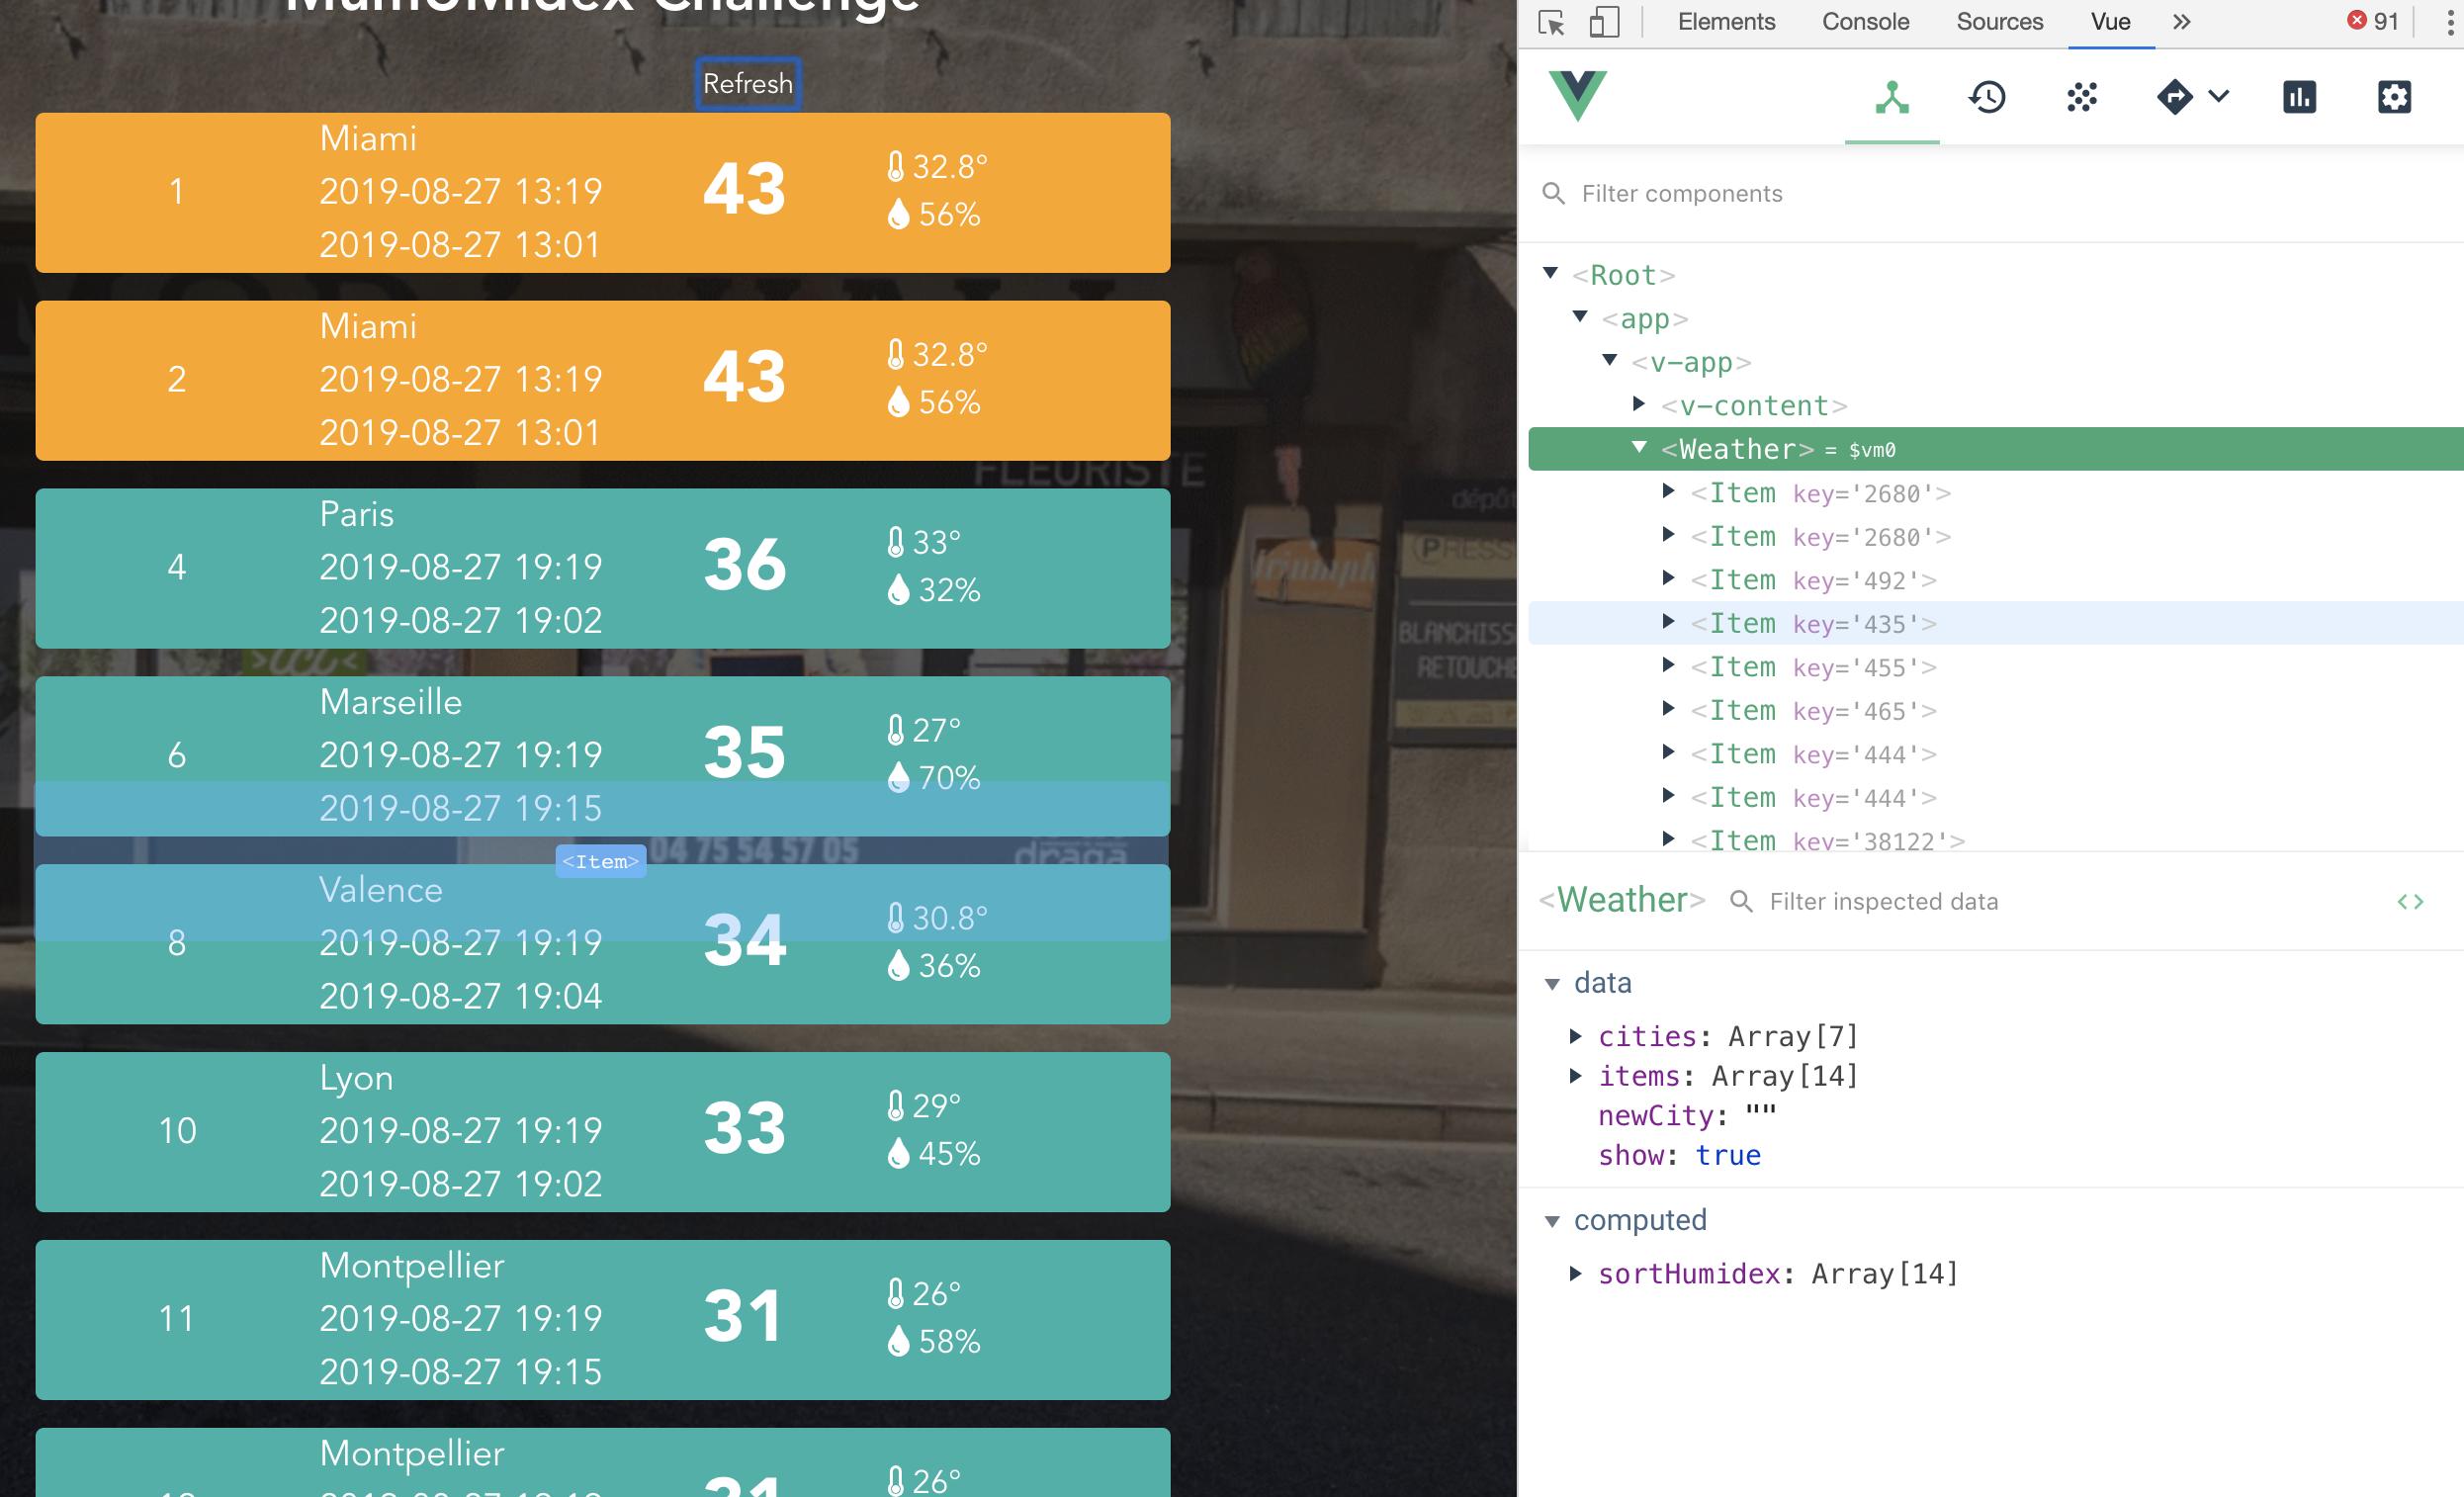Viewport: 2464px width, 1497px height.
Task: Show more DevTools tabs chevron
Action: coord(2182,22)
